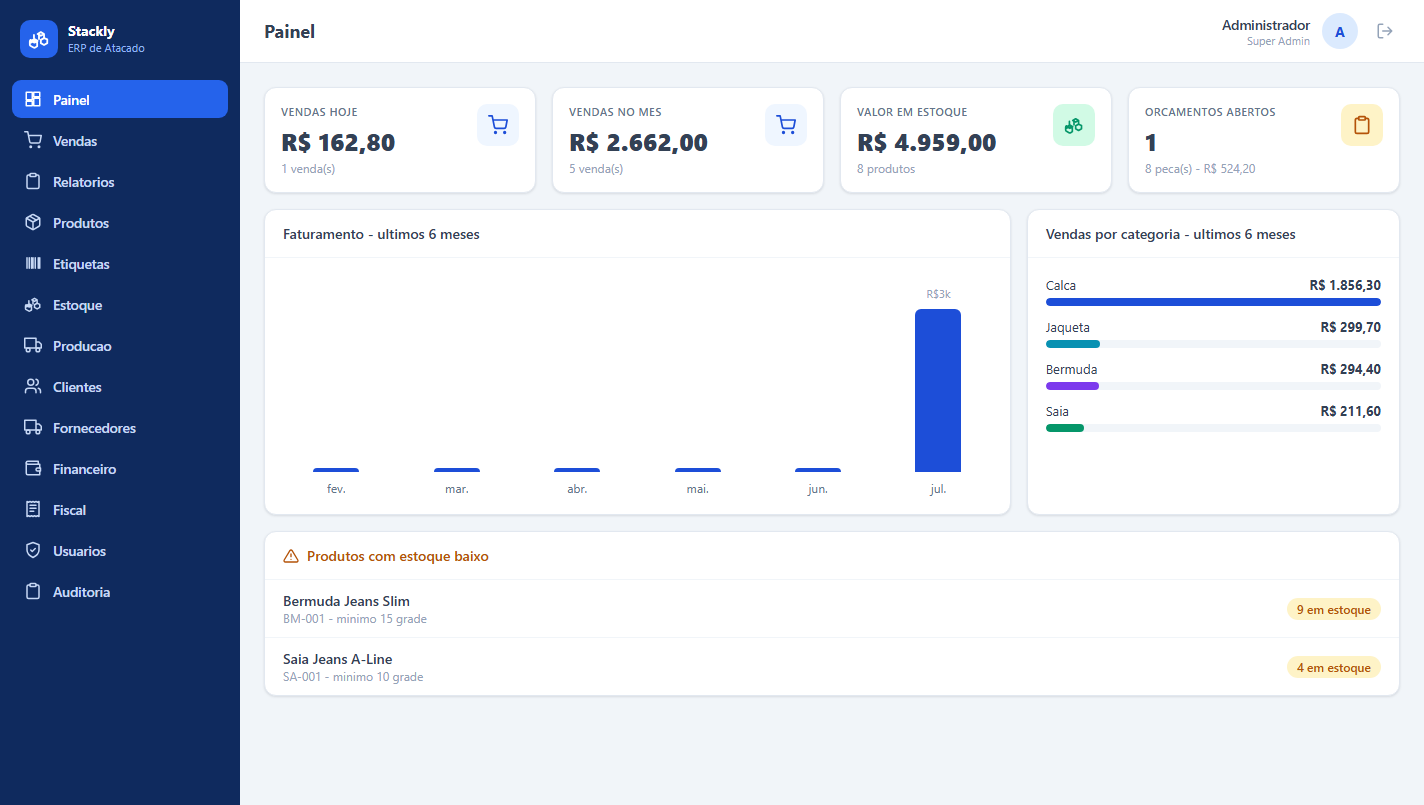The image size is (1424, 805).
Task: Open the Producao label in the sidebar
Action: [82, 346]
